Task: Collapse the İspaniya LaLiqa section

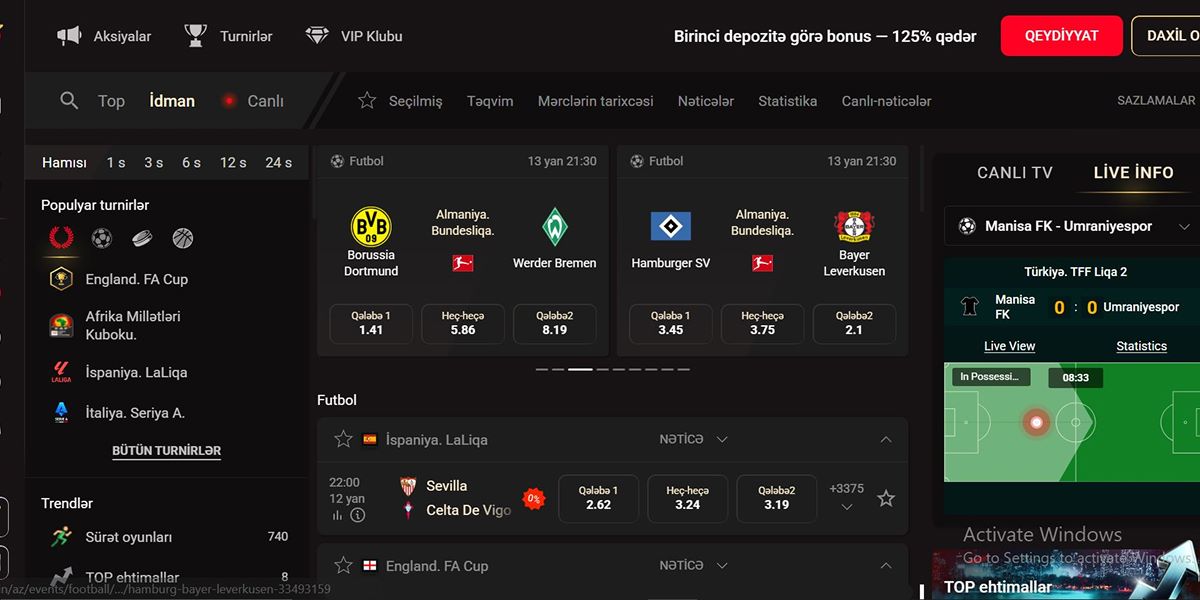Action: [885, 439]
